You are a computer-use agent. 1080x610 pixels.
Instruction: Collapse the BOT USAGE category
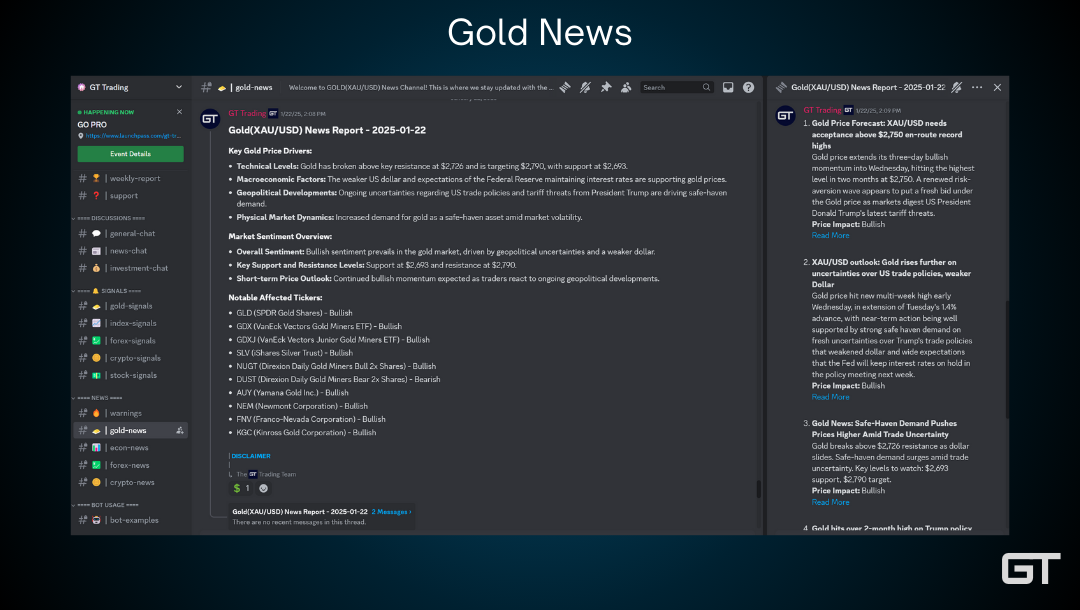pyautogui.click(x=107, y=505)
